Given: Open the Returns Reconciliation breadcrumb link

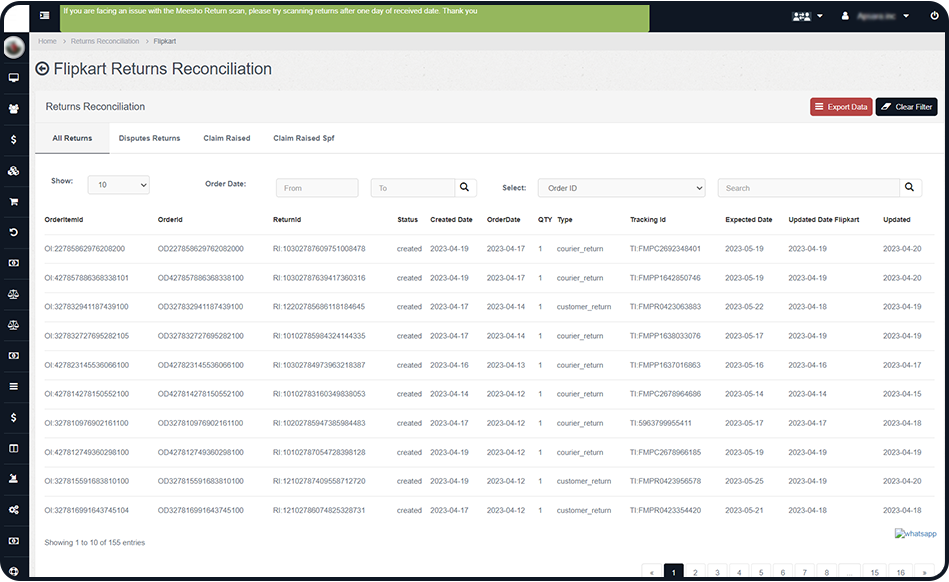Looking at the screenshot, I should pyautogui.click(x=105, y=41).
